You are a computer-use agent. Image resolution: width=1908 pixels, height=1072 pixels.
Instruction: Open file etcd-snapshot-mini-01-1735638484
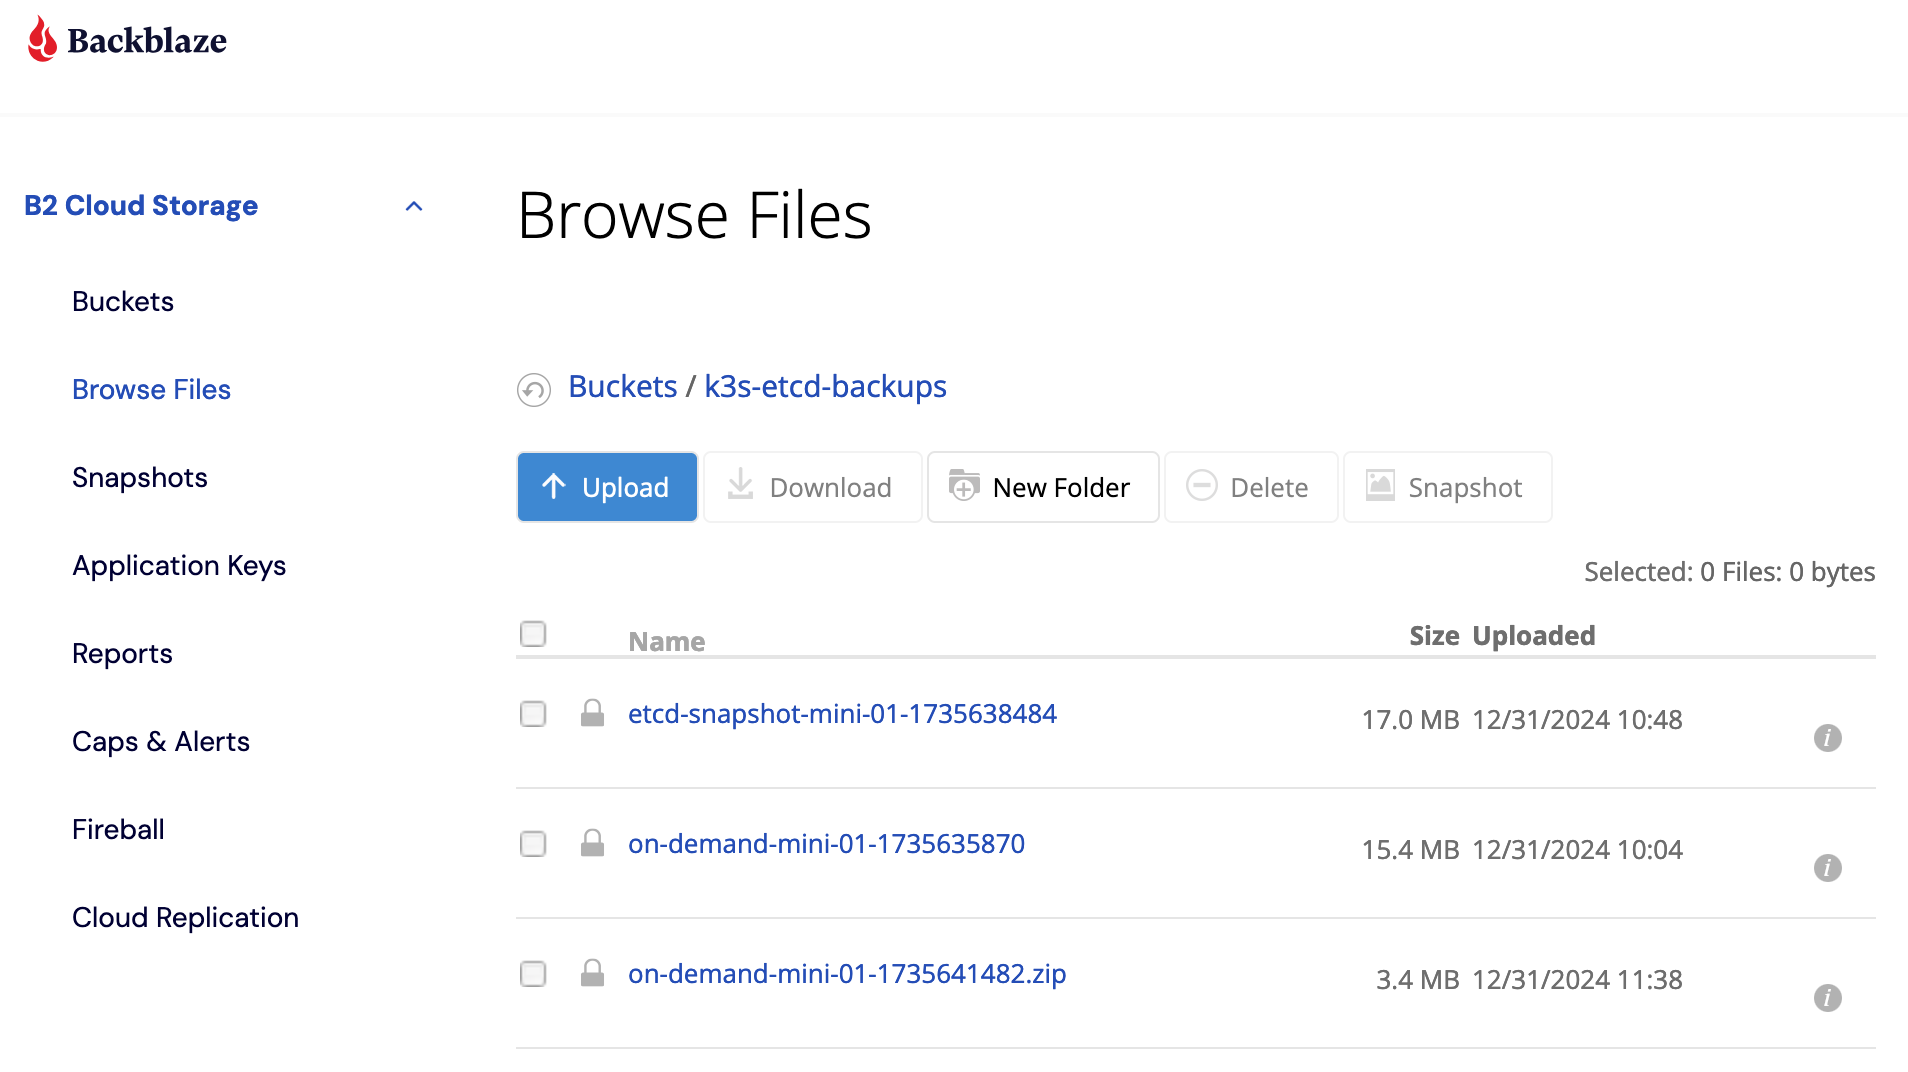click(842, 713)
